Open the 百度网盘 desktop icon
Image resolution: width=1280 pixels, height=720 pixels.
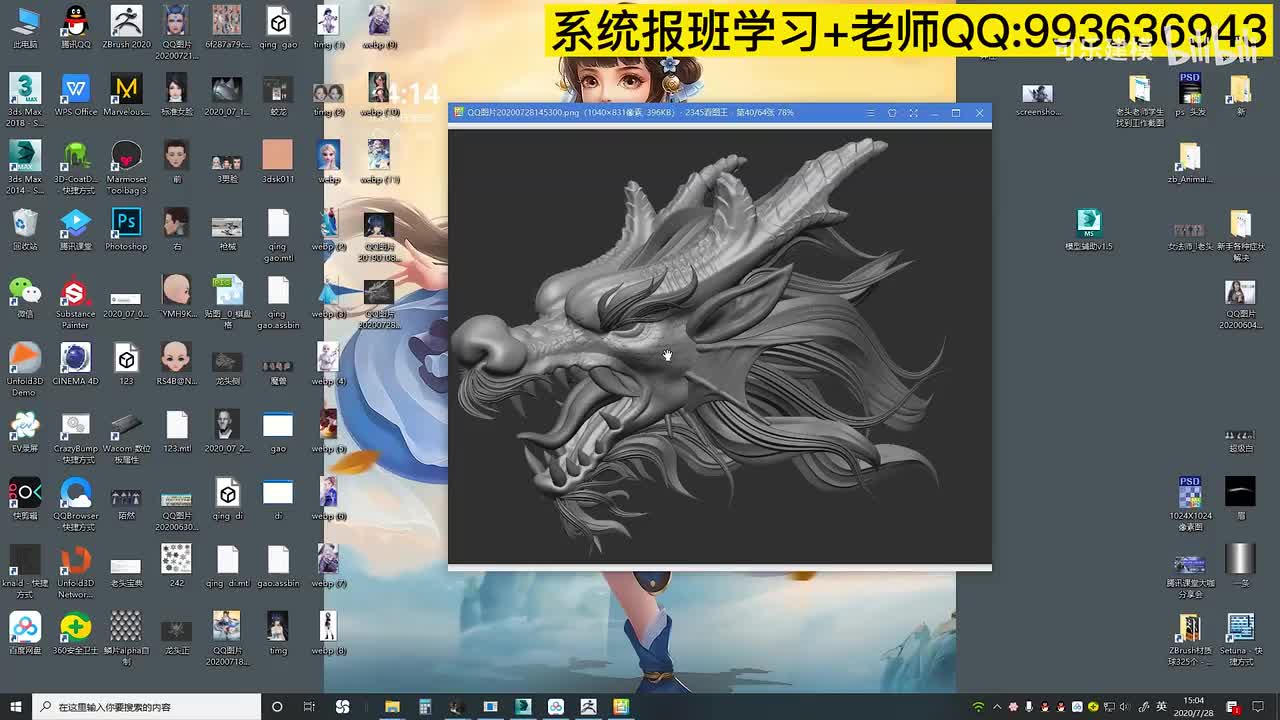24,634
